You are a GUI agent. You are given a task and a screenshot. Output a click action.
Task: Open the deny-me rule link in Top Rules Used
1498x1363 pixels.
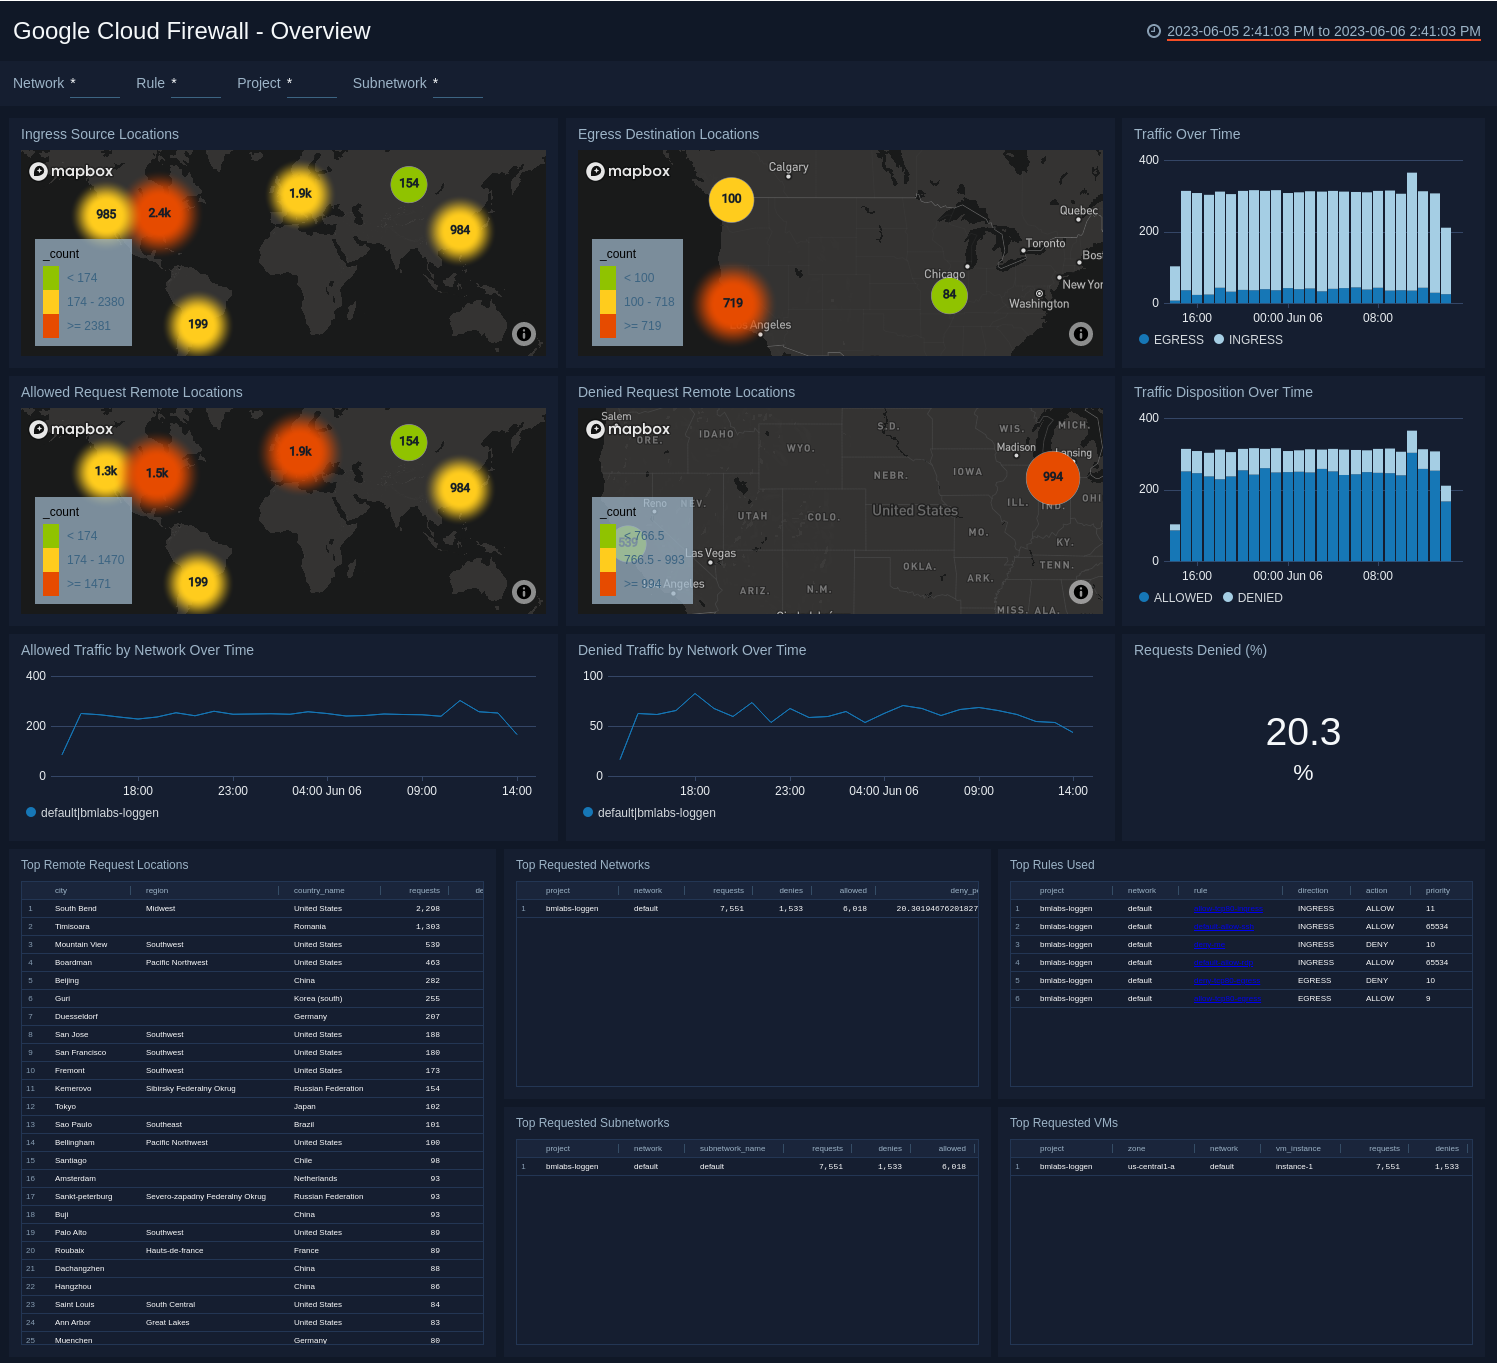[x=1209, y=944]
